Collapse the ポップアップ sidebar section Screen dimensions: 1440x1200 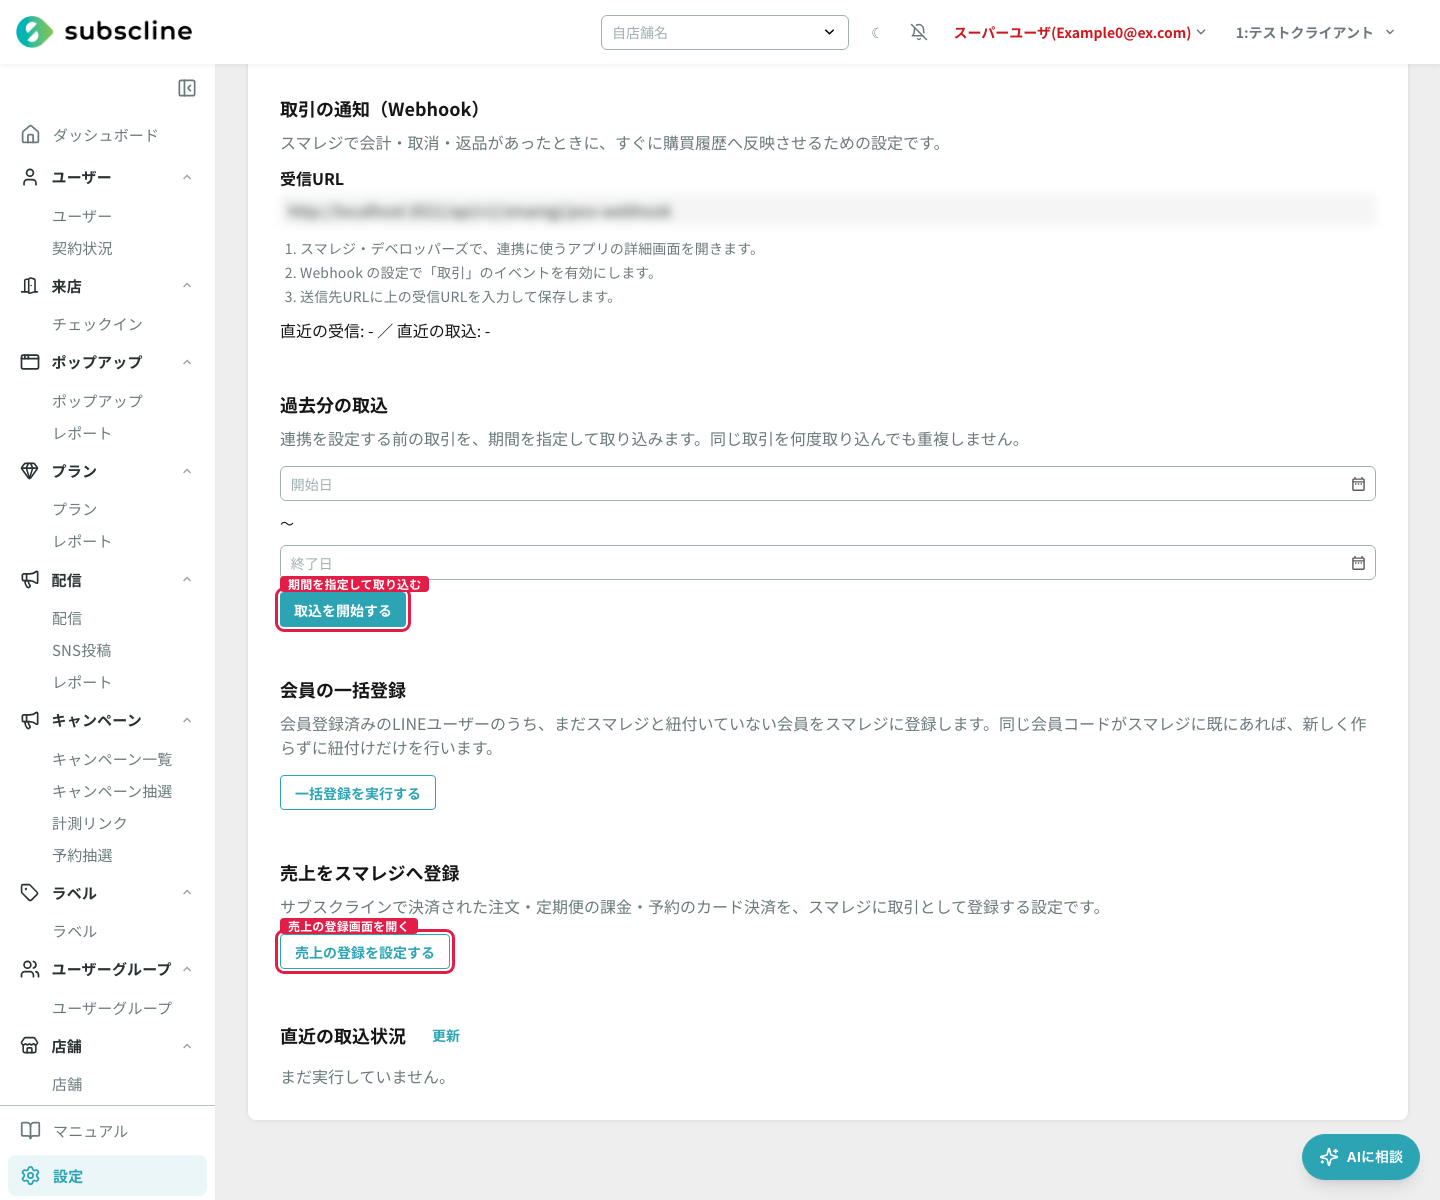[187, 362]
